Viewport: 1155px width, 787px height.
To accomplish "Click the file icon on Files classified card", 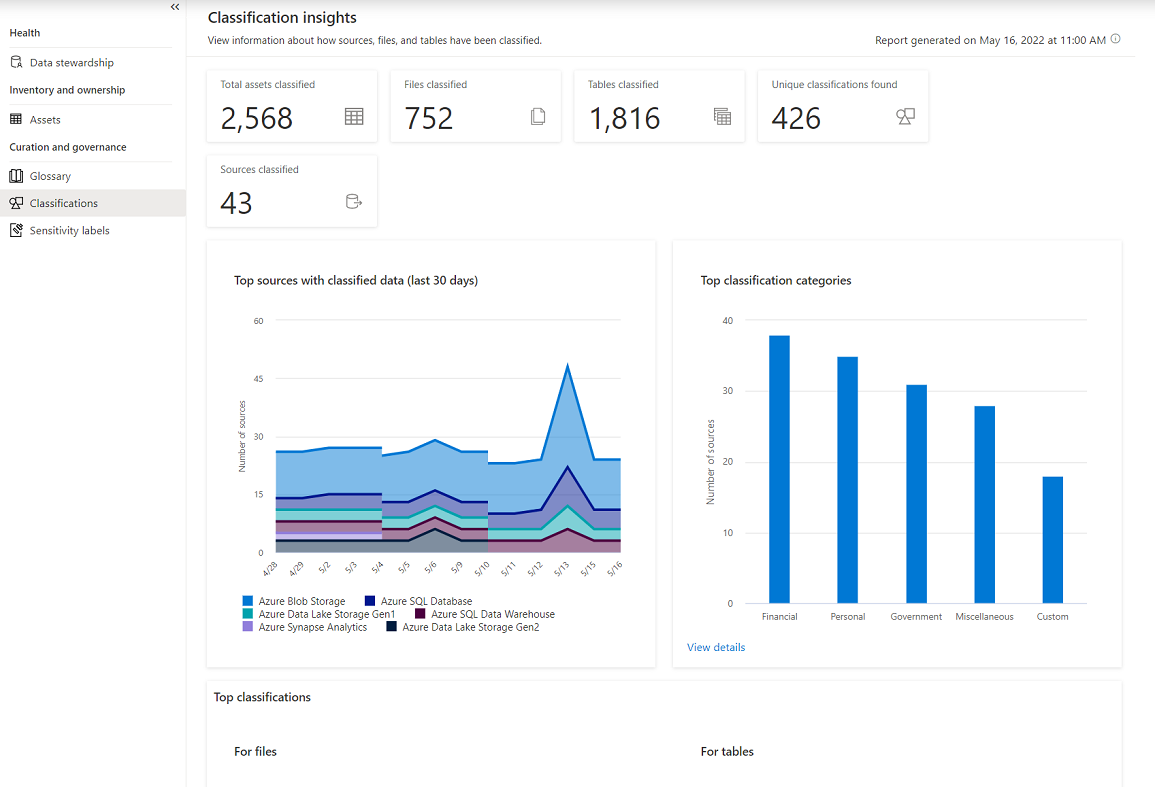I will [x=538, y=116].
